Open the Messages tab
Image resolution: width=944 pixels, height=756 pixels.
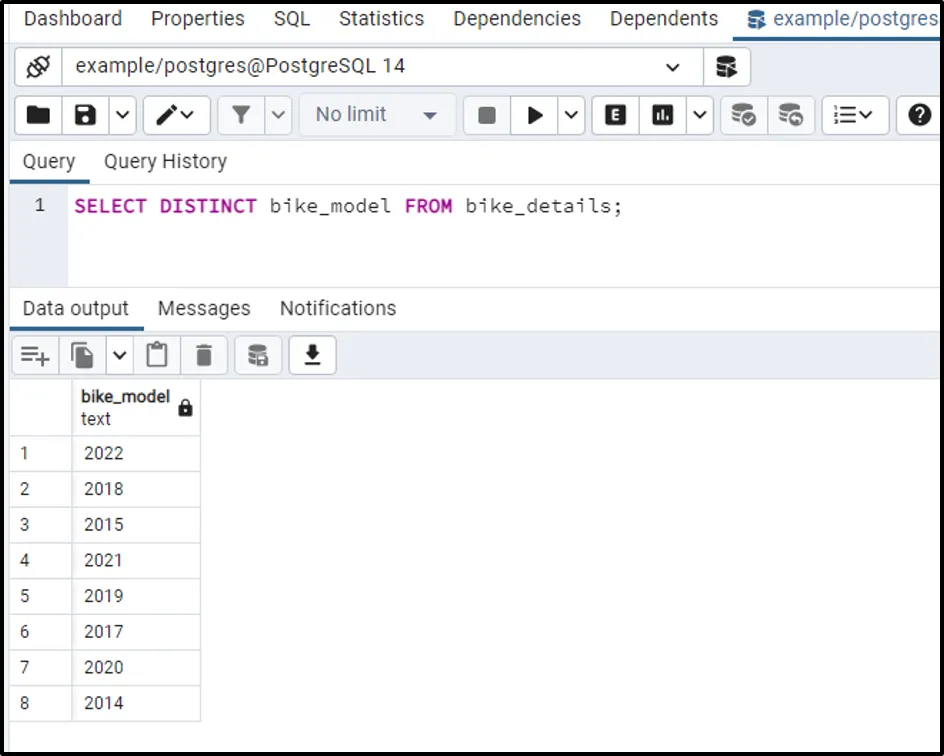[x=204, y=308]
